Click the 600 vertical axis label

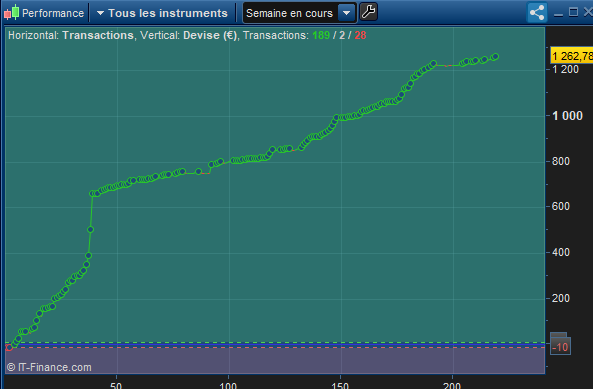pyautogui.click(x=560, y=206)
